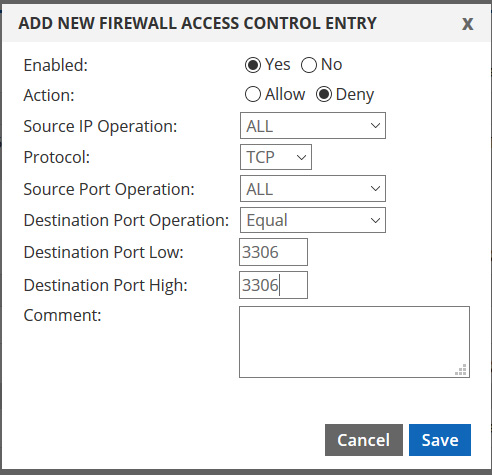Screen dimensions: 492x475
Task: Select the No radio for Enabled
Action: click(x=309, y=65)
